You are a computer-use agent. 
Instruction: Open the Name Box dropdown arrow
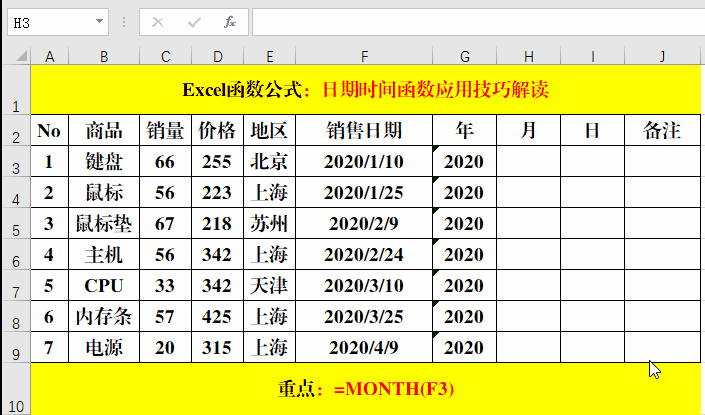tap(99, 21)
